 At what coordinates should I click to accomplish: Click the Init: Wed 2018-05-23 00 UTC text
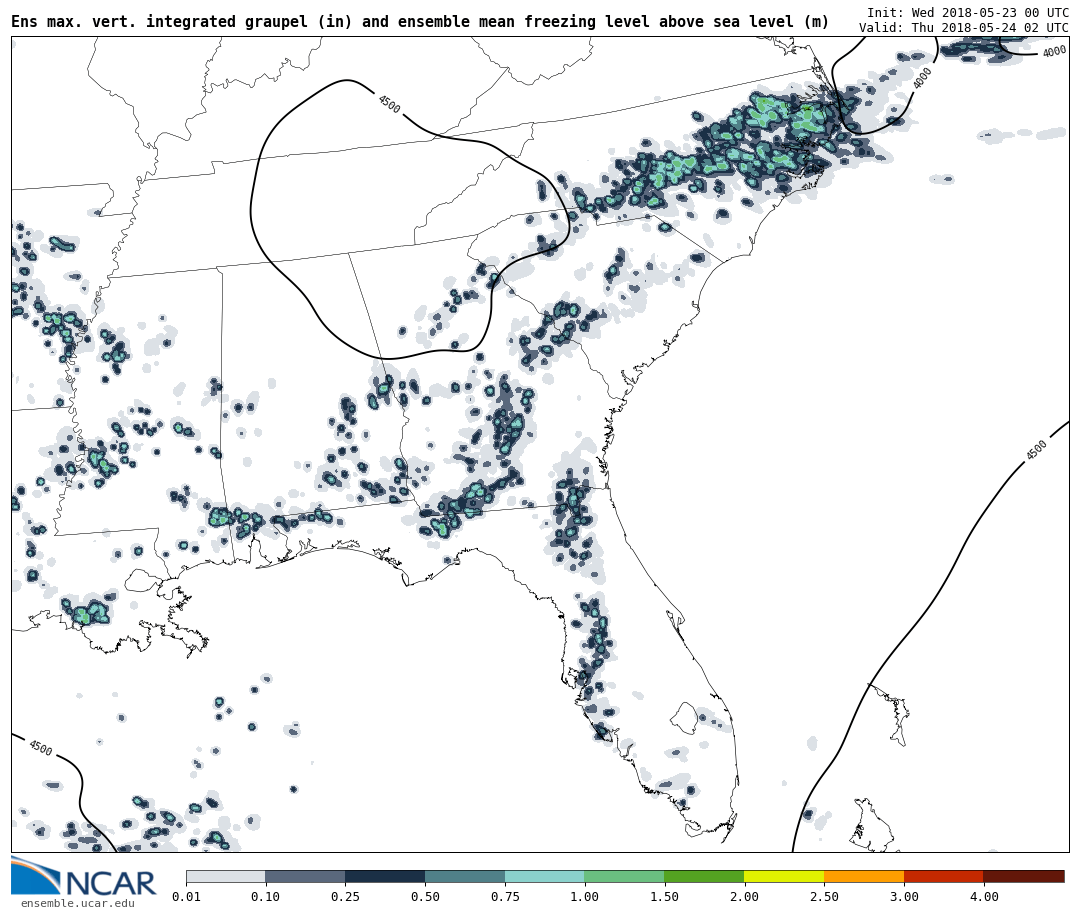pyautogui.click(x=967, y=13)
